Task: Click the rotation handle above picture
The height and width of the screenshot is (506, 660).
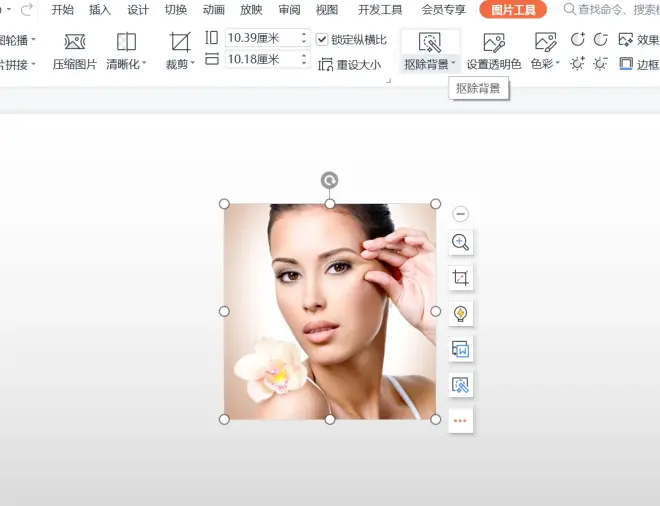Action: point(329,181)
